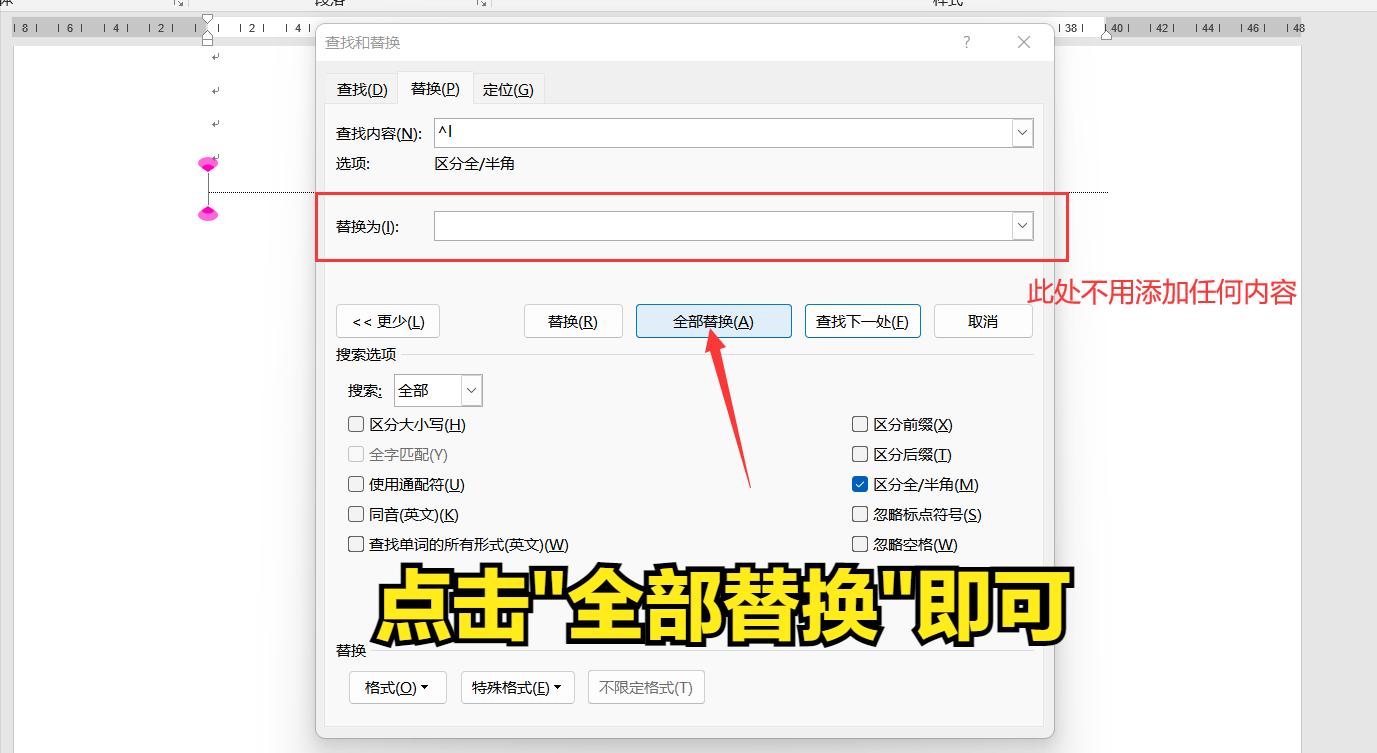The image size is (1377, 753).
Task: Switch to the 查找(D) tab
Action: click(x=361, y=88)
